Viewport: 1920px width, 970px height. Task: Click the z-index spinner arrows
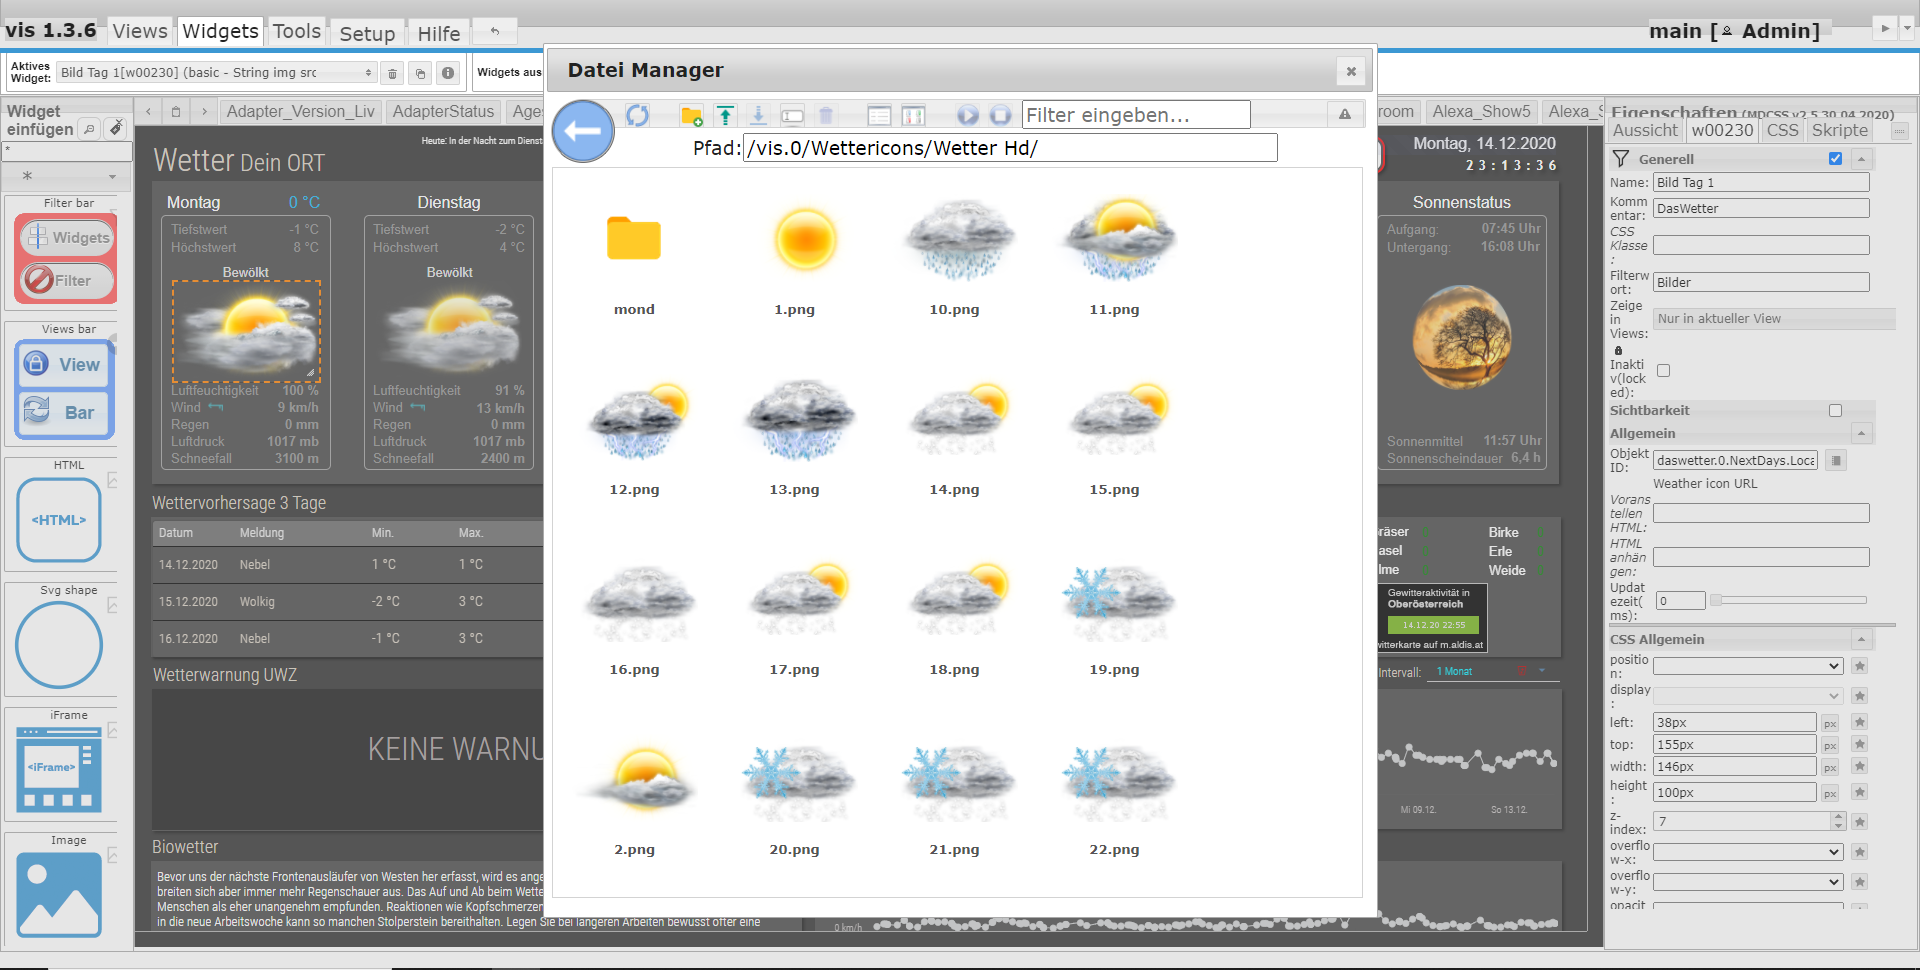(1838, 821)
